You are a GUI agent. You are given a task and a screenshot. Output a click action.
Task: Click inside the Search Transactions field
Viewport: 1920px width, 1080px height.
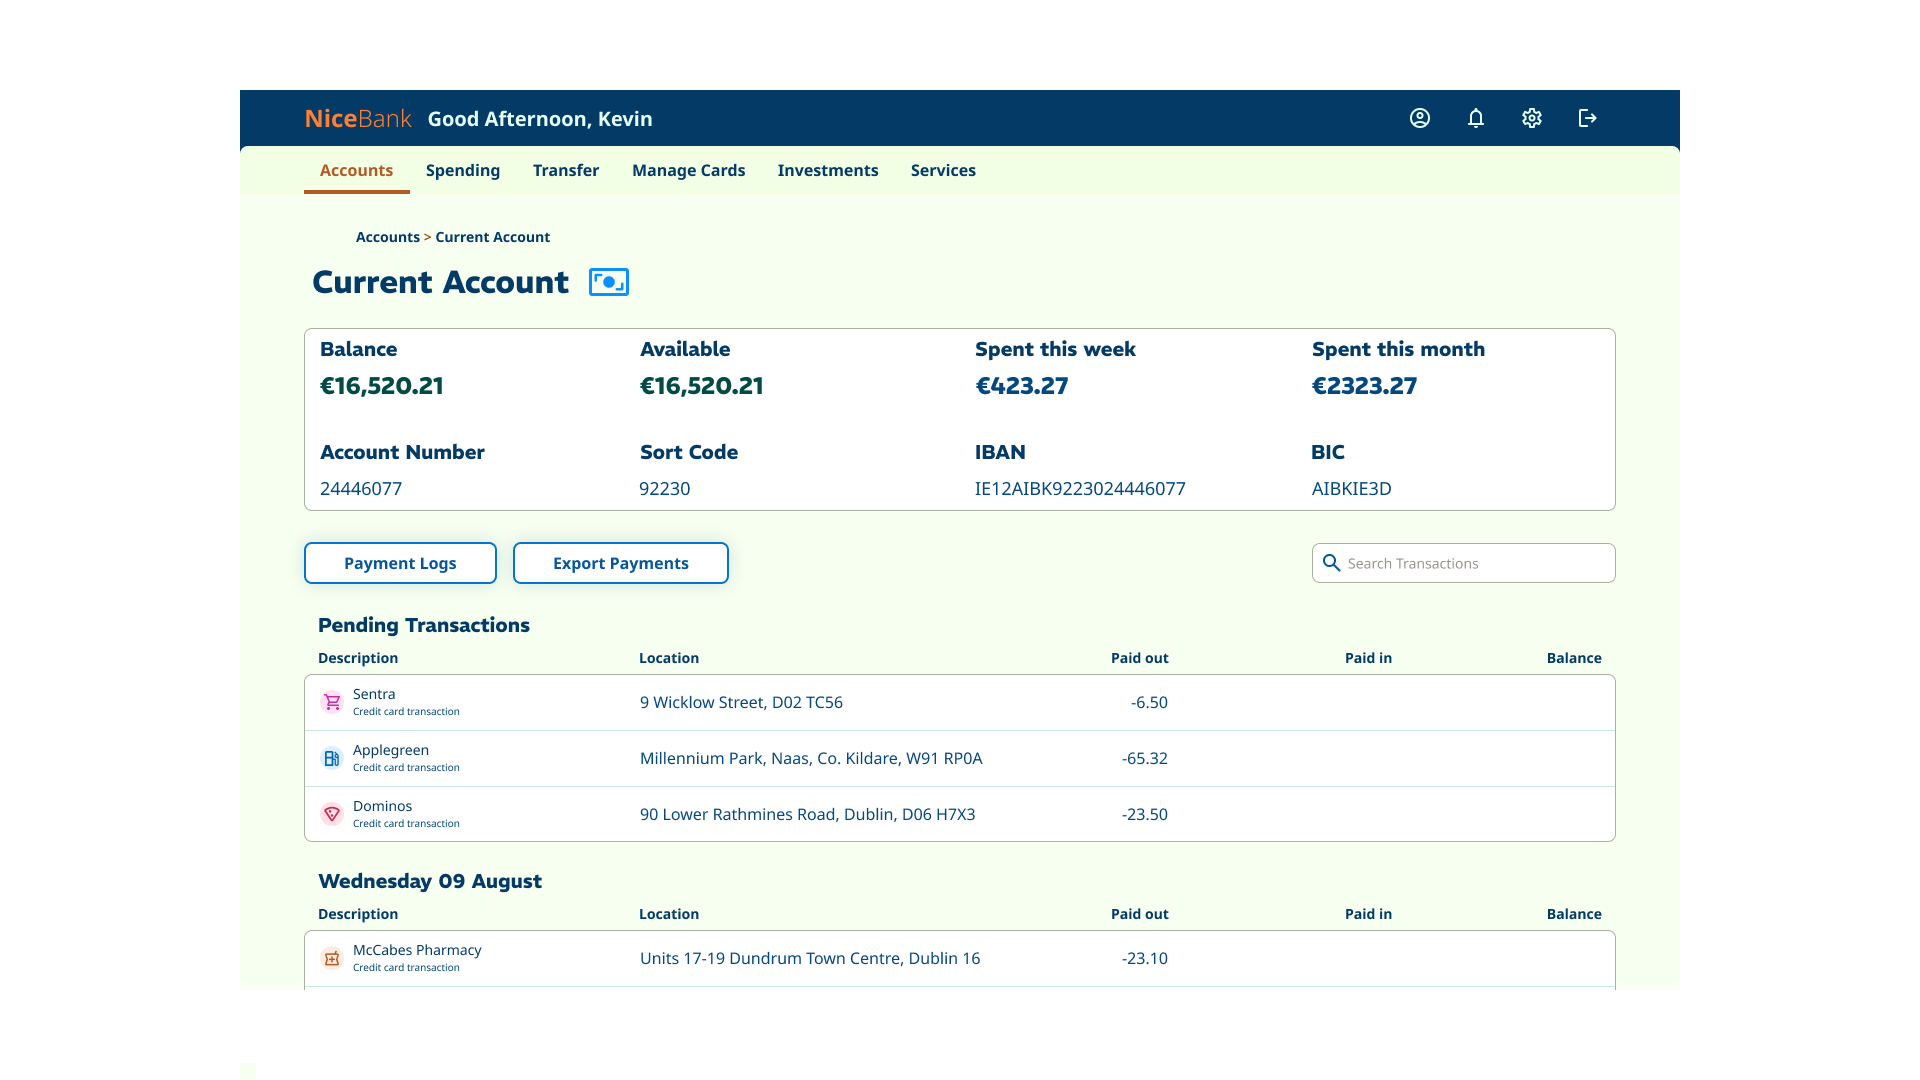point(1450,563)
